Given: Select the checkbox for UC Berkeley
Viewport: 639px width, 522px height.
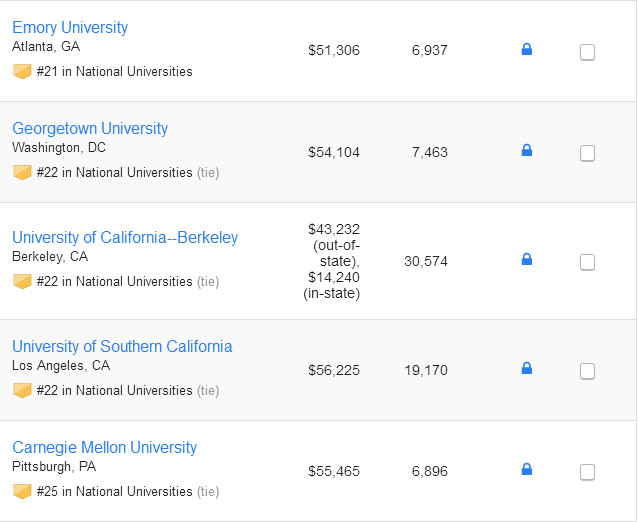Looking at the screenshot, I should click(588, 262).
